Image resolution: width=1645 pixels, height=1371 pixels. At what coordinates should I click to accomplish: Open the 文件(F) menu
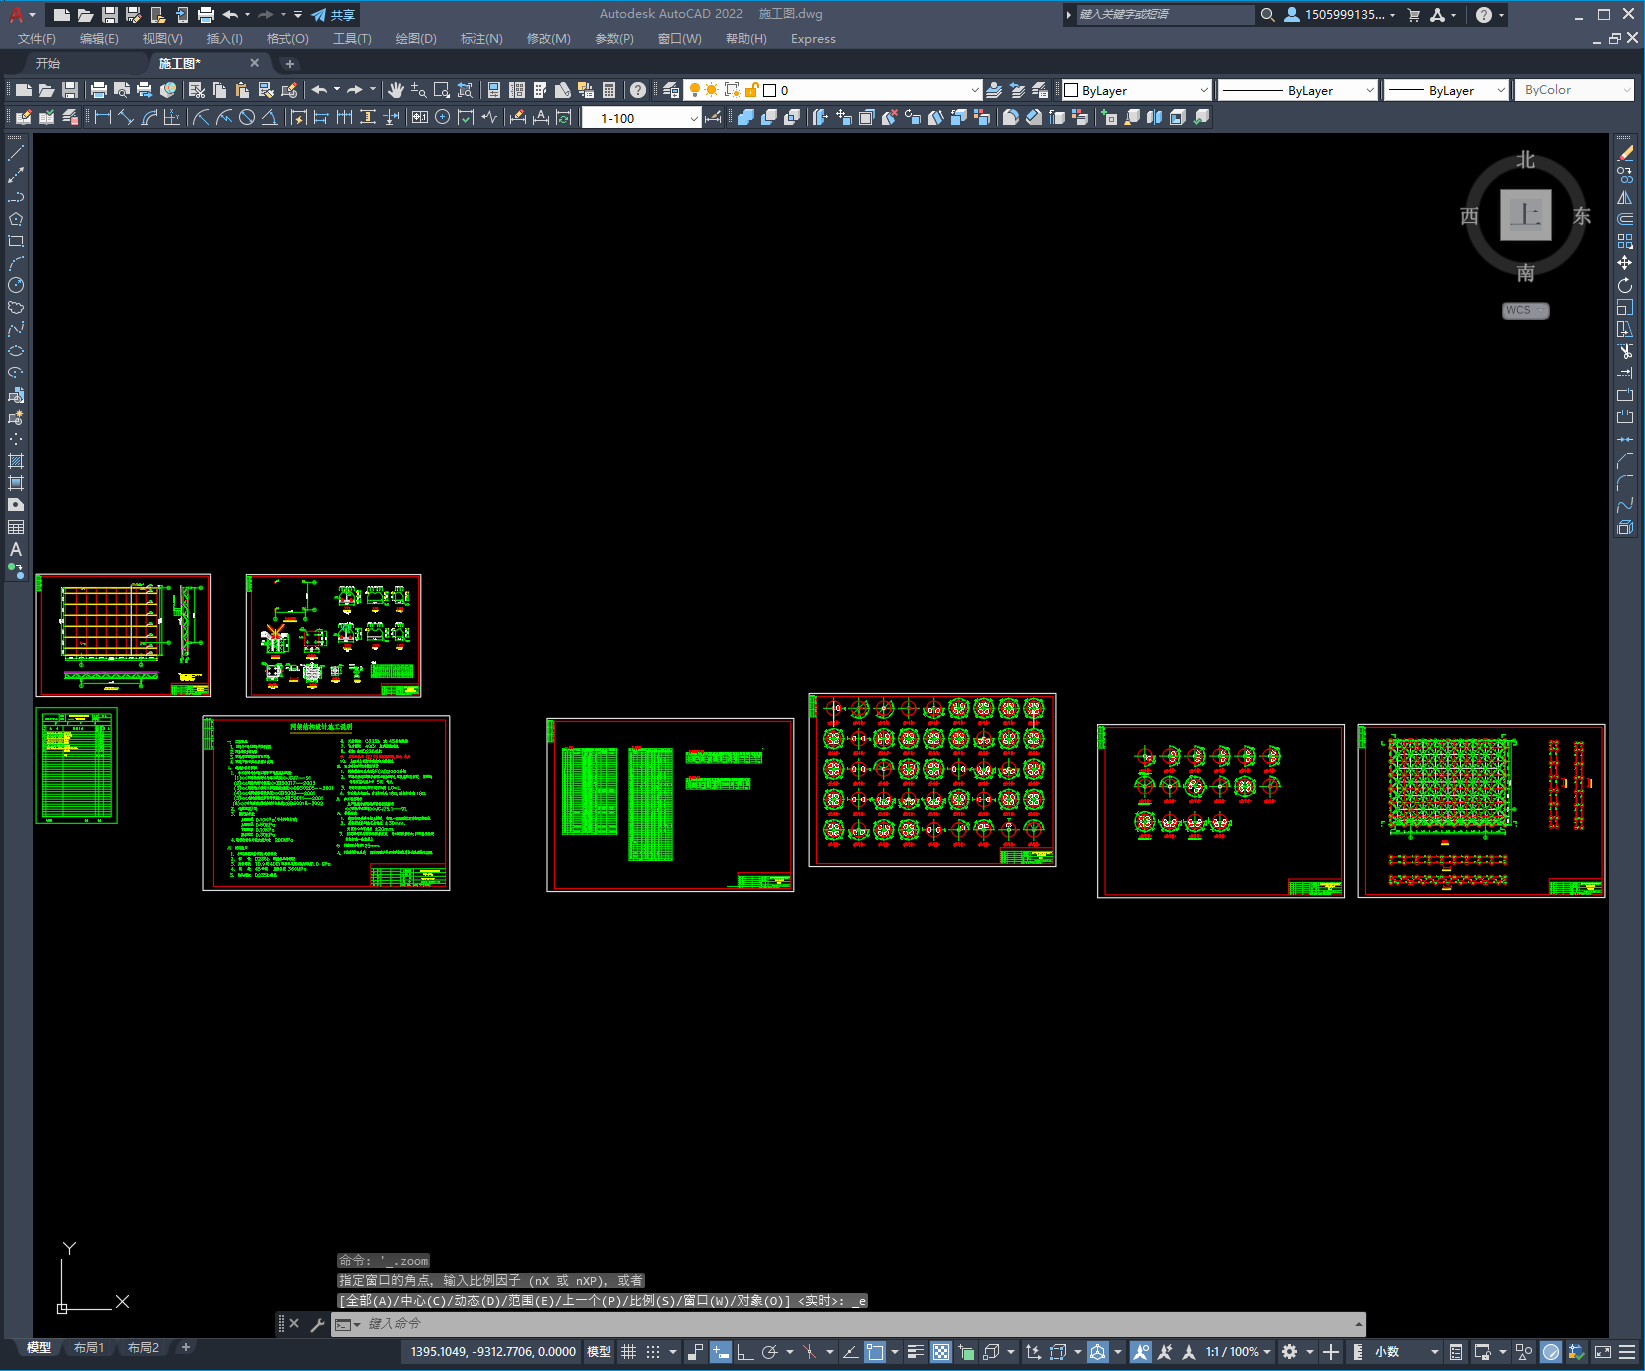pos(37,39)
